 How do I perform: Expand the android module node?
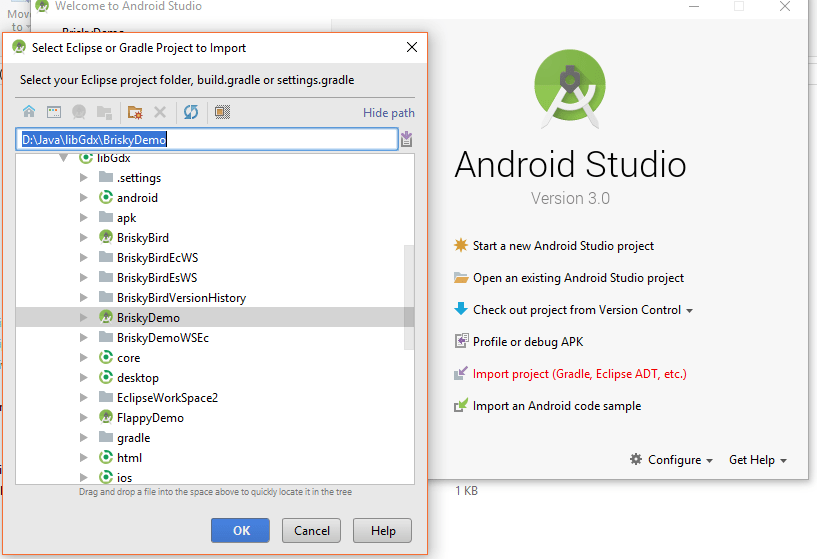(83, 197)
